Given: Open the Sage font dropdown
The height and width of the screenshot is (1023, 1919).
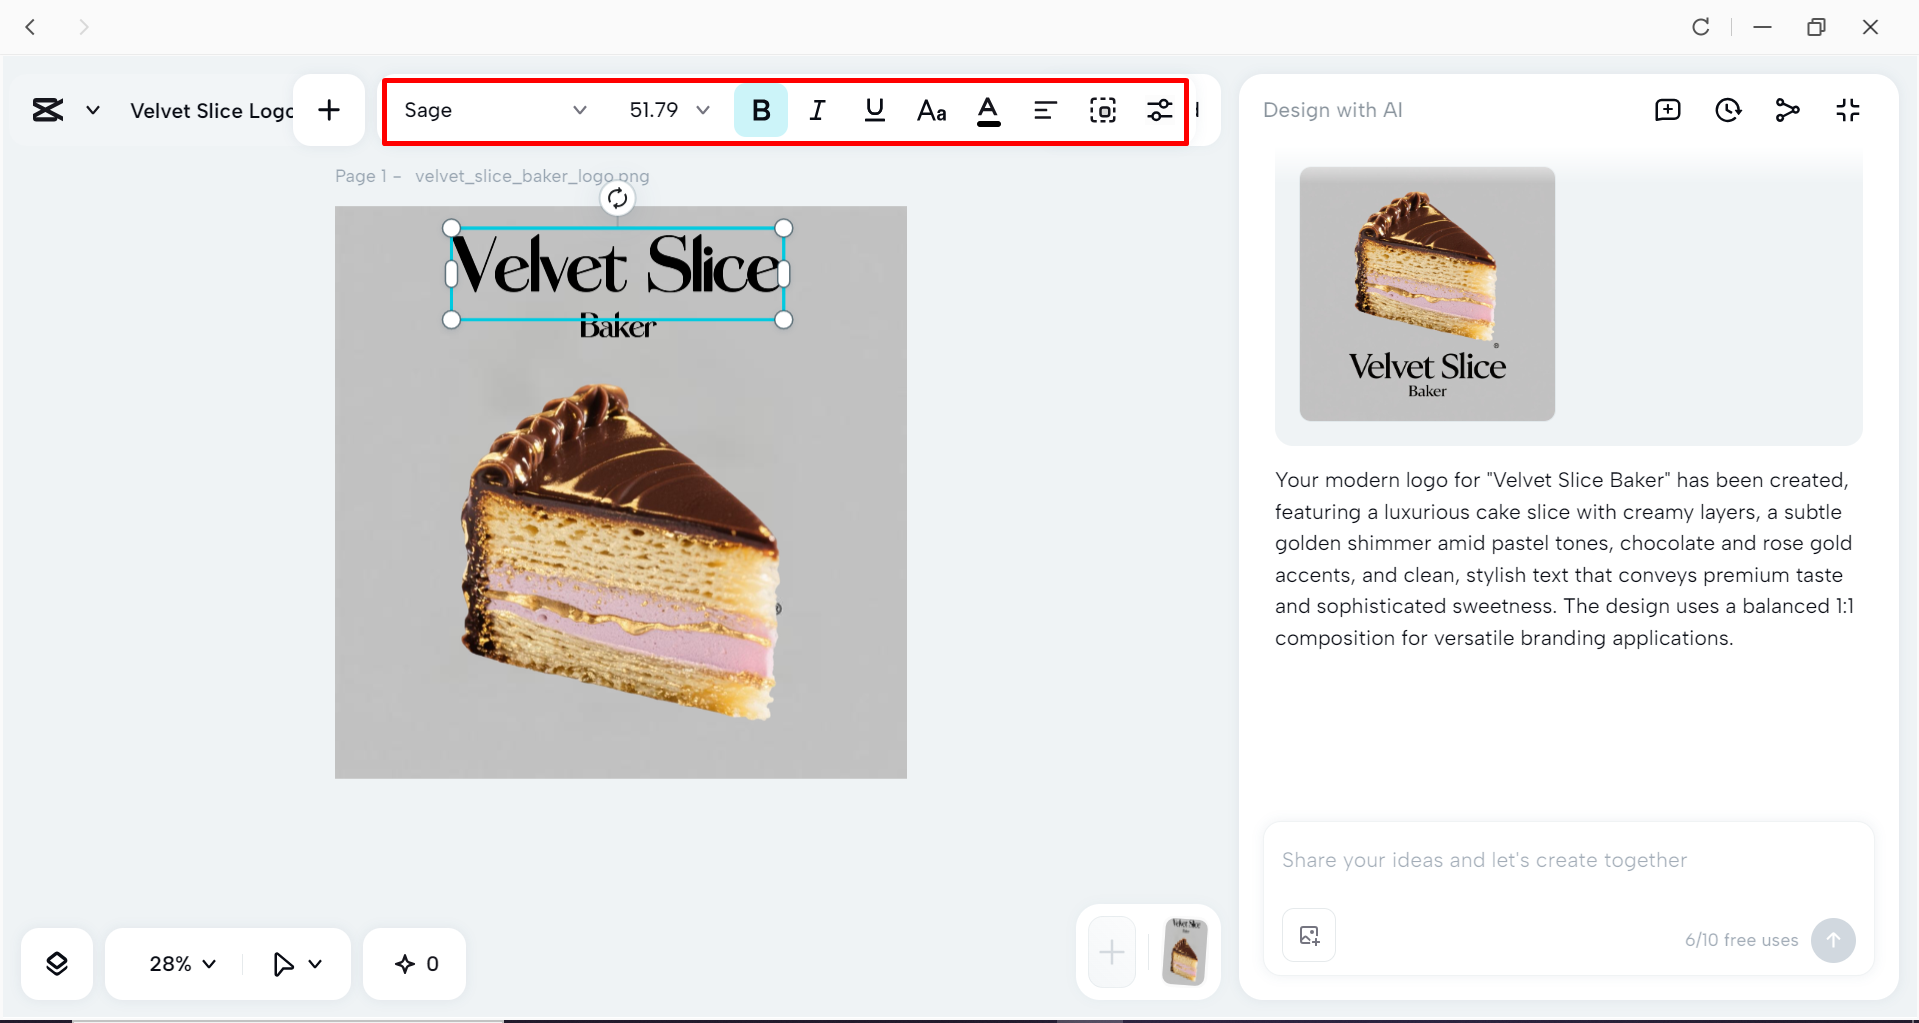Looking at the screenshot, I should pyautogui.click(x=494, y=110).
